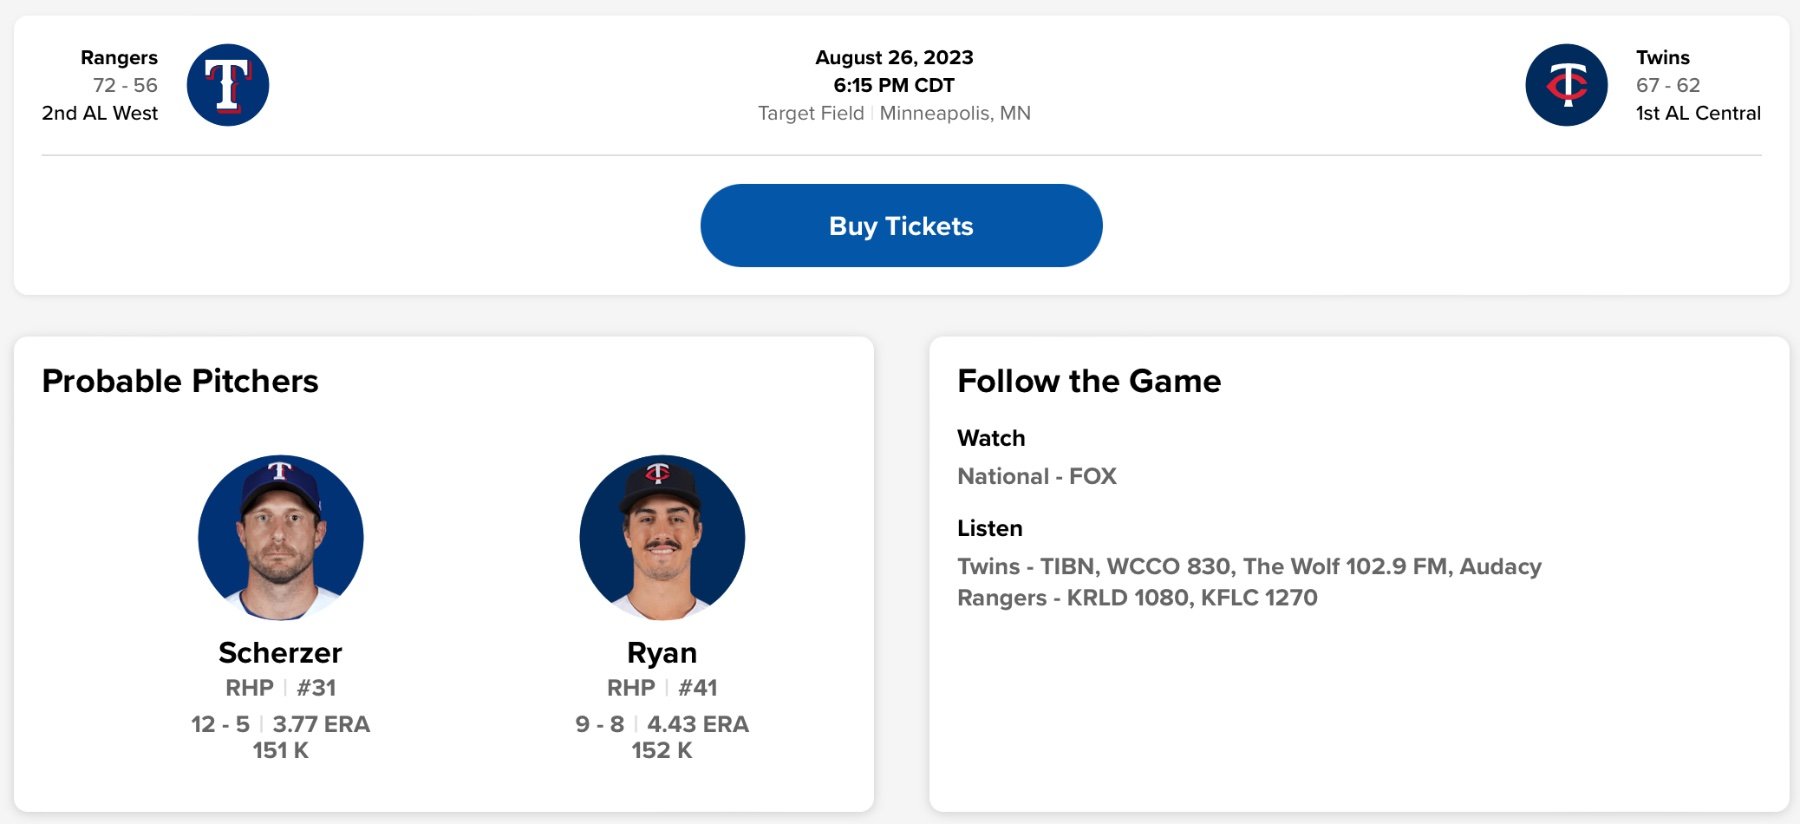Click the Scherzer pitcher name
The height and width of the screenshot is (824, 1800).
(x=280, y=653)
